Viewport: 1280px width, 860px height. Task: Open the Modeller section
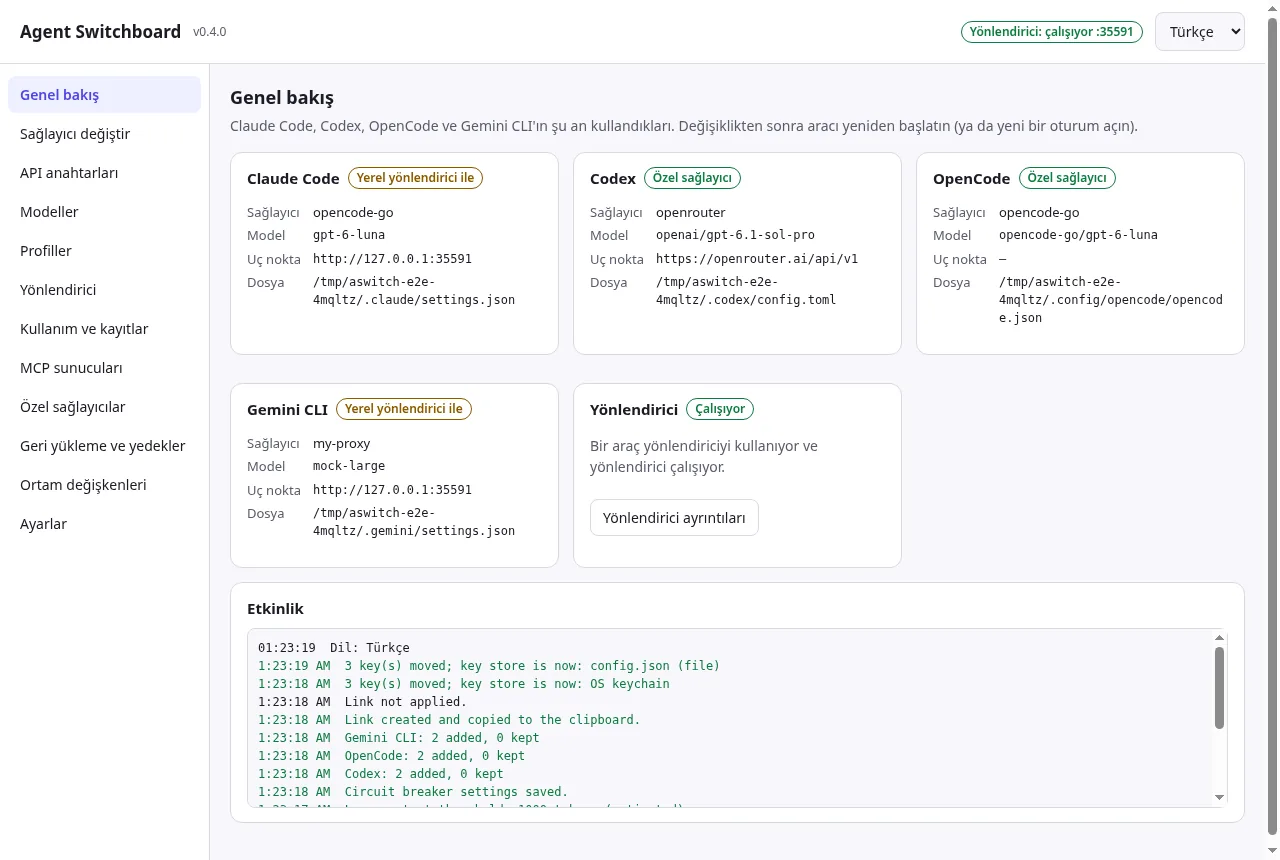tap(104, 212)
